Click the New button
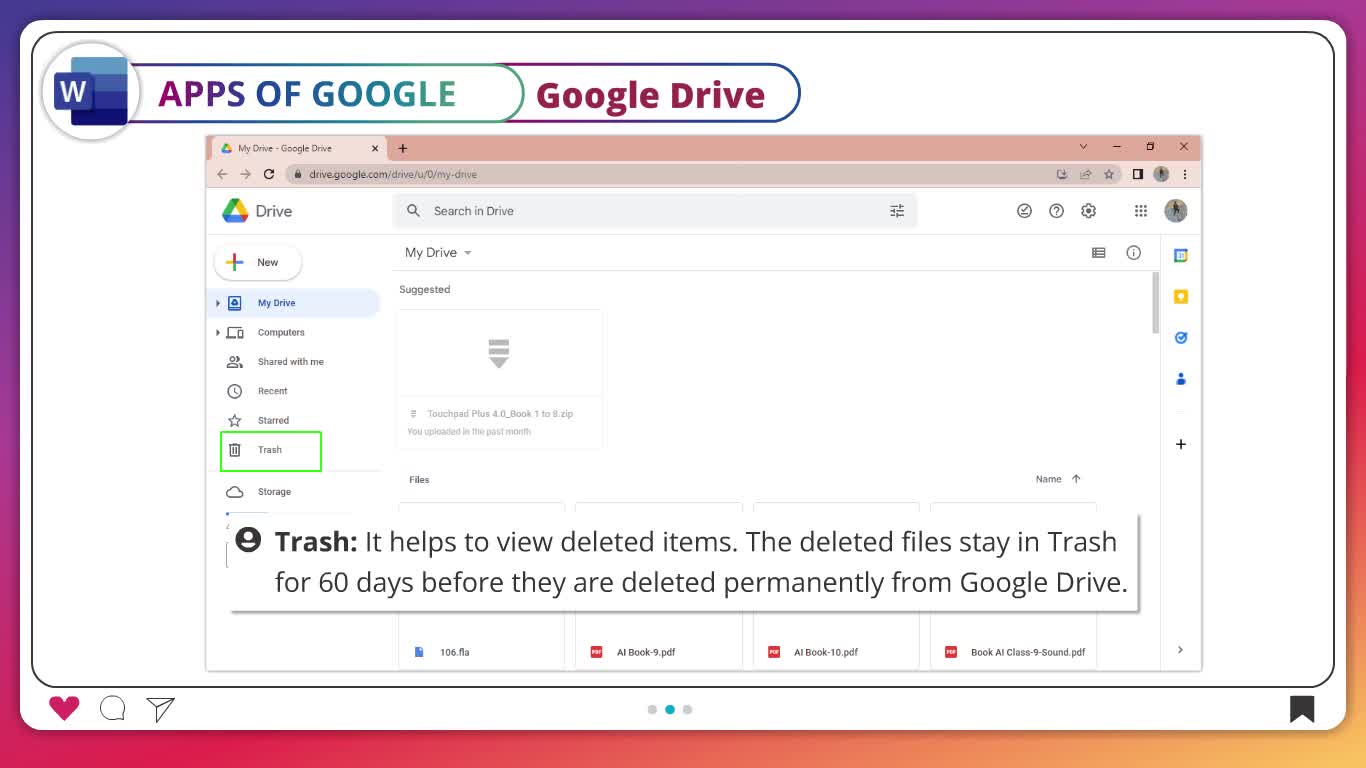This screenshot has width=1366, height=768. [258, 262]
